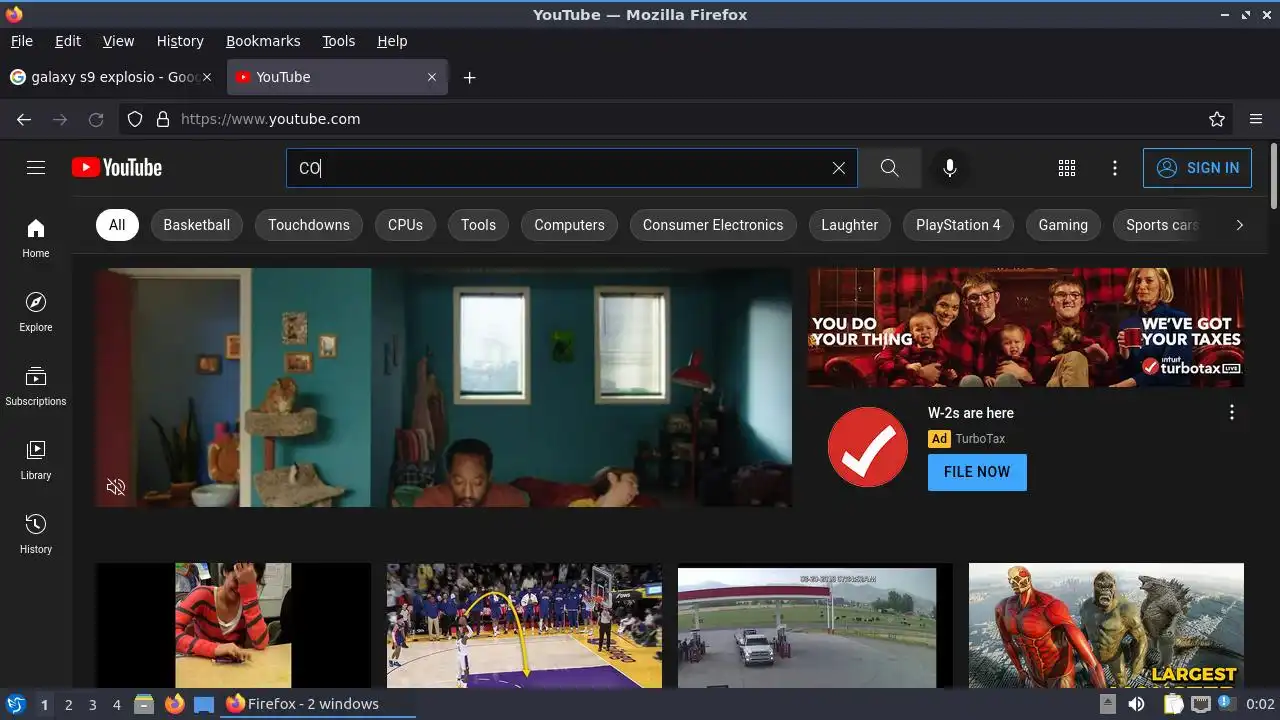The height and width of the screenshot is (720, 1280).
Task: Open the basketball shot video thumbnail
Action: 524,625
